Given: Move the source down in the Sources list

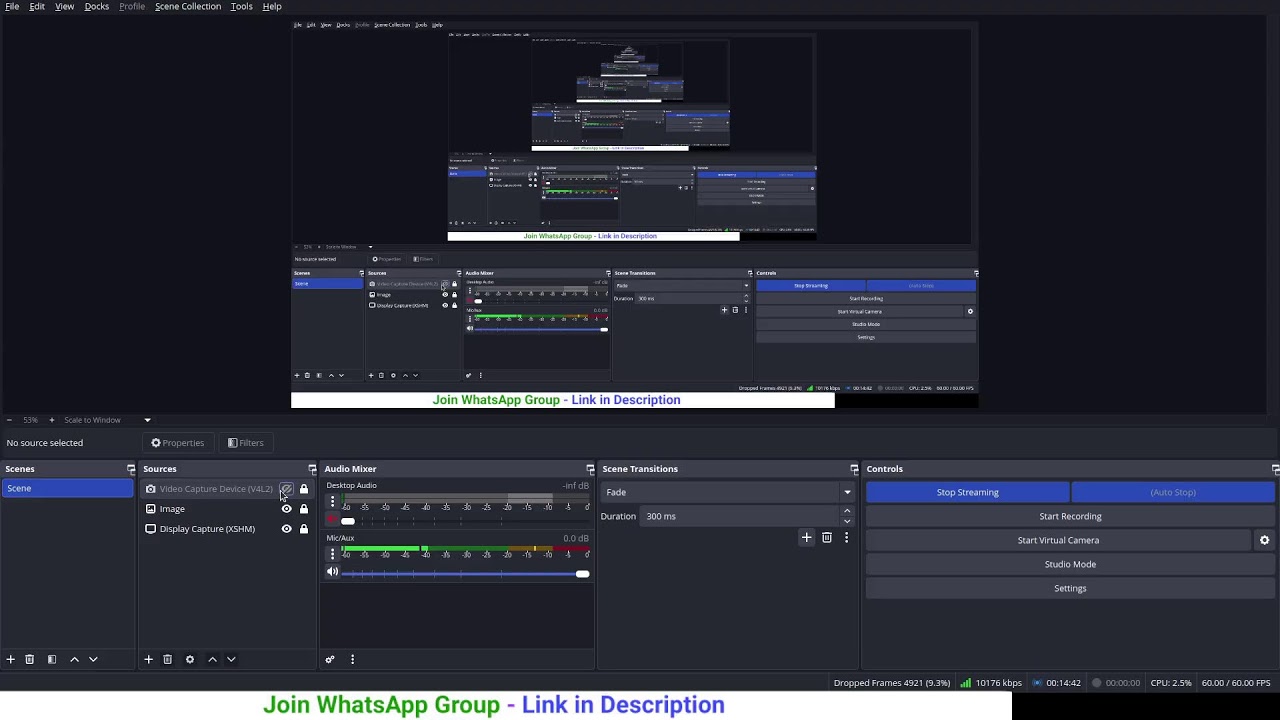Looking at the screenshot, I should click(231, 659).
